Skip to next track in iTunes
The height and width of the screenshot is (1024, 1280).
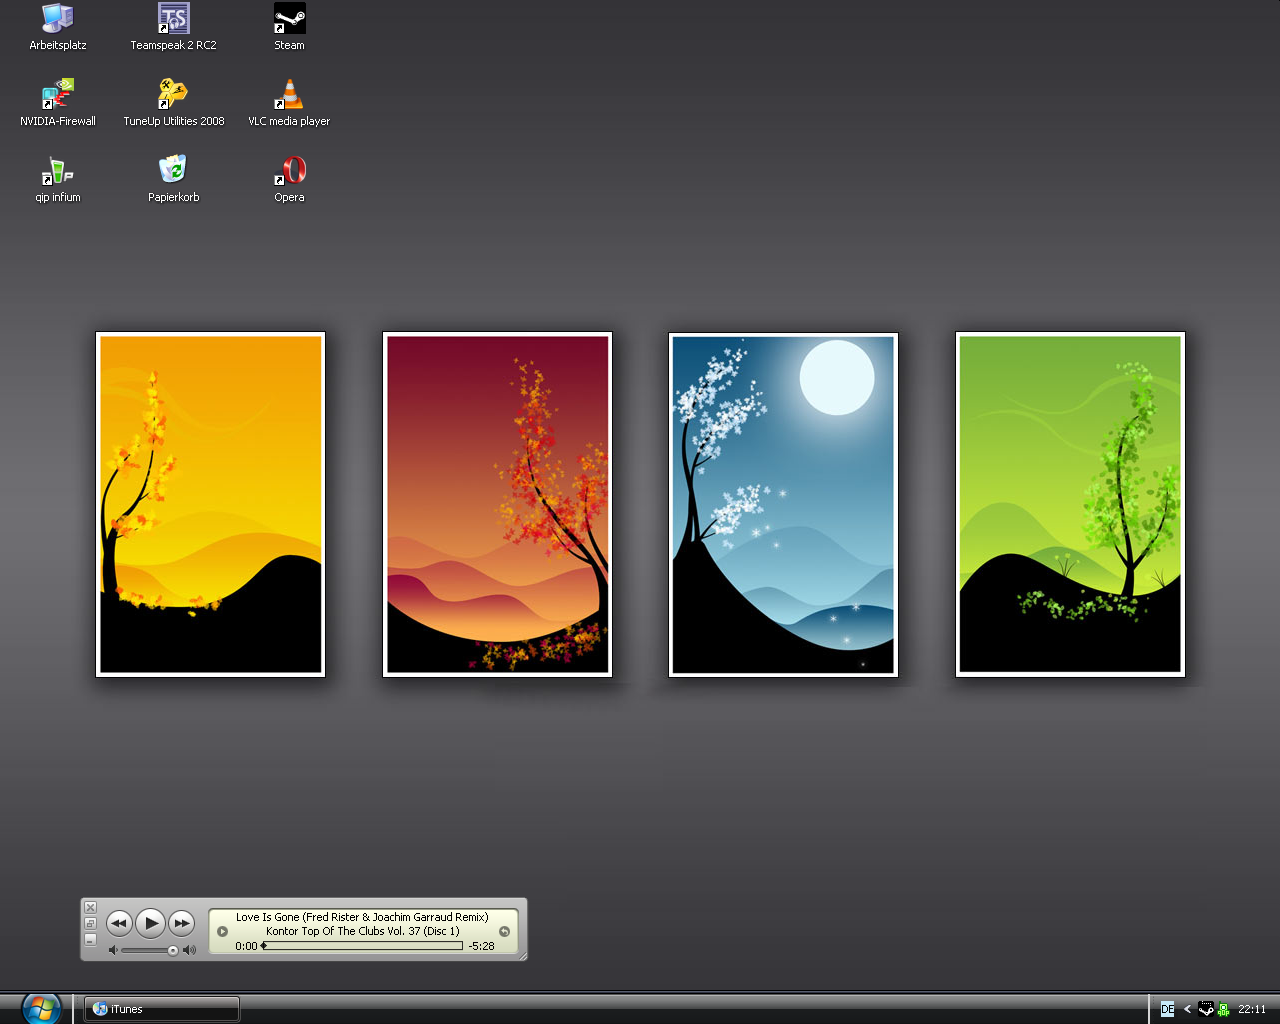tap(181, 923)
